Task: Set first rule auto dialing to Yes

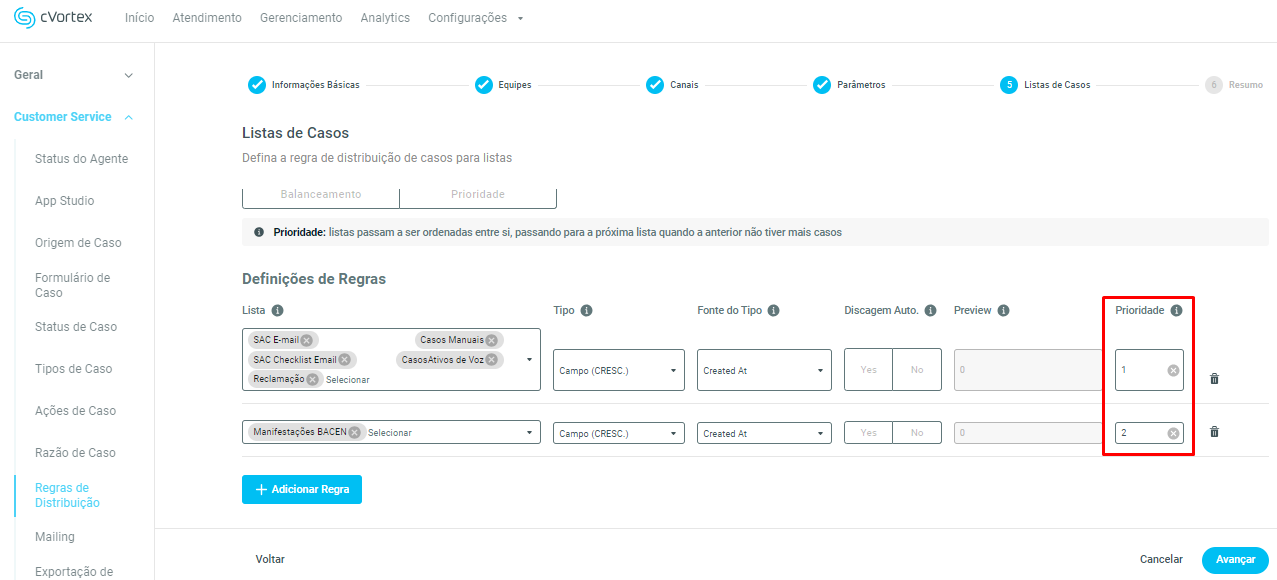Action: coord(868,370)
